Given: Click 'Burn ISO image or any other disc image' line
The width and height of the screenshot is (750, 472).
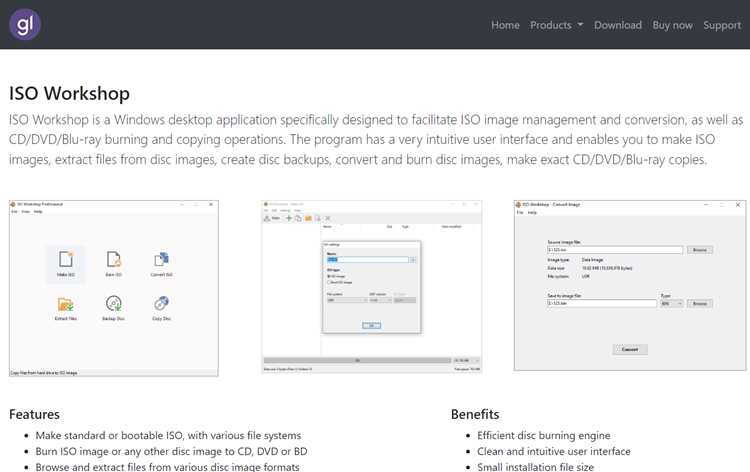Looking at the screenshot, I should (171, 451).
